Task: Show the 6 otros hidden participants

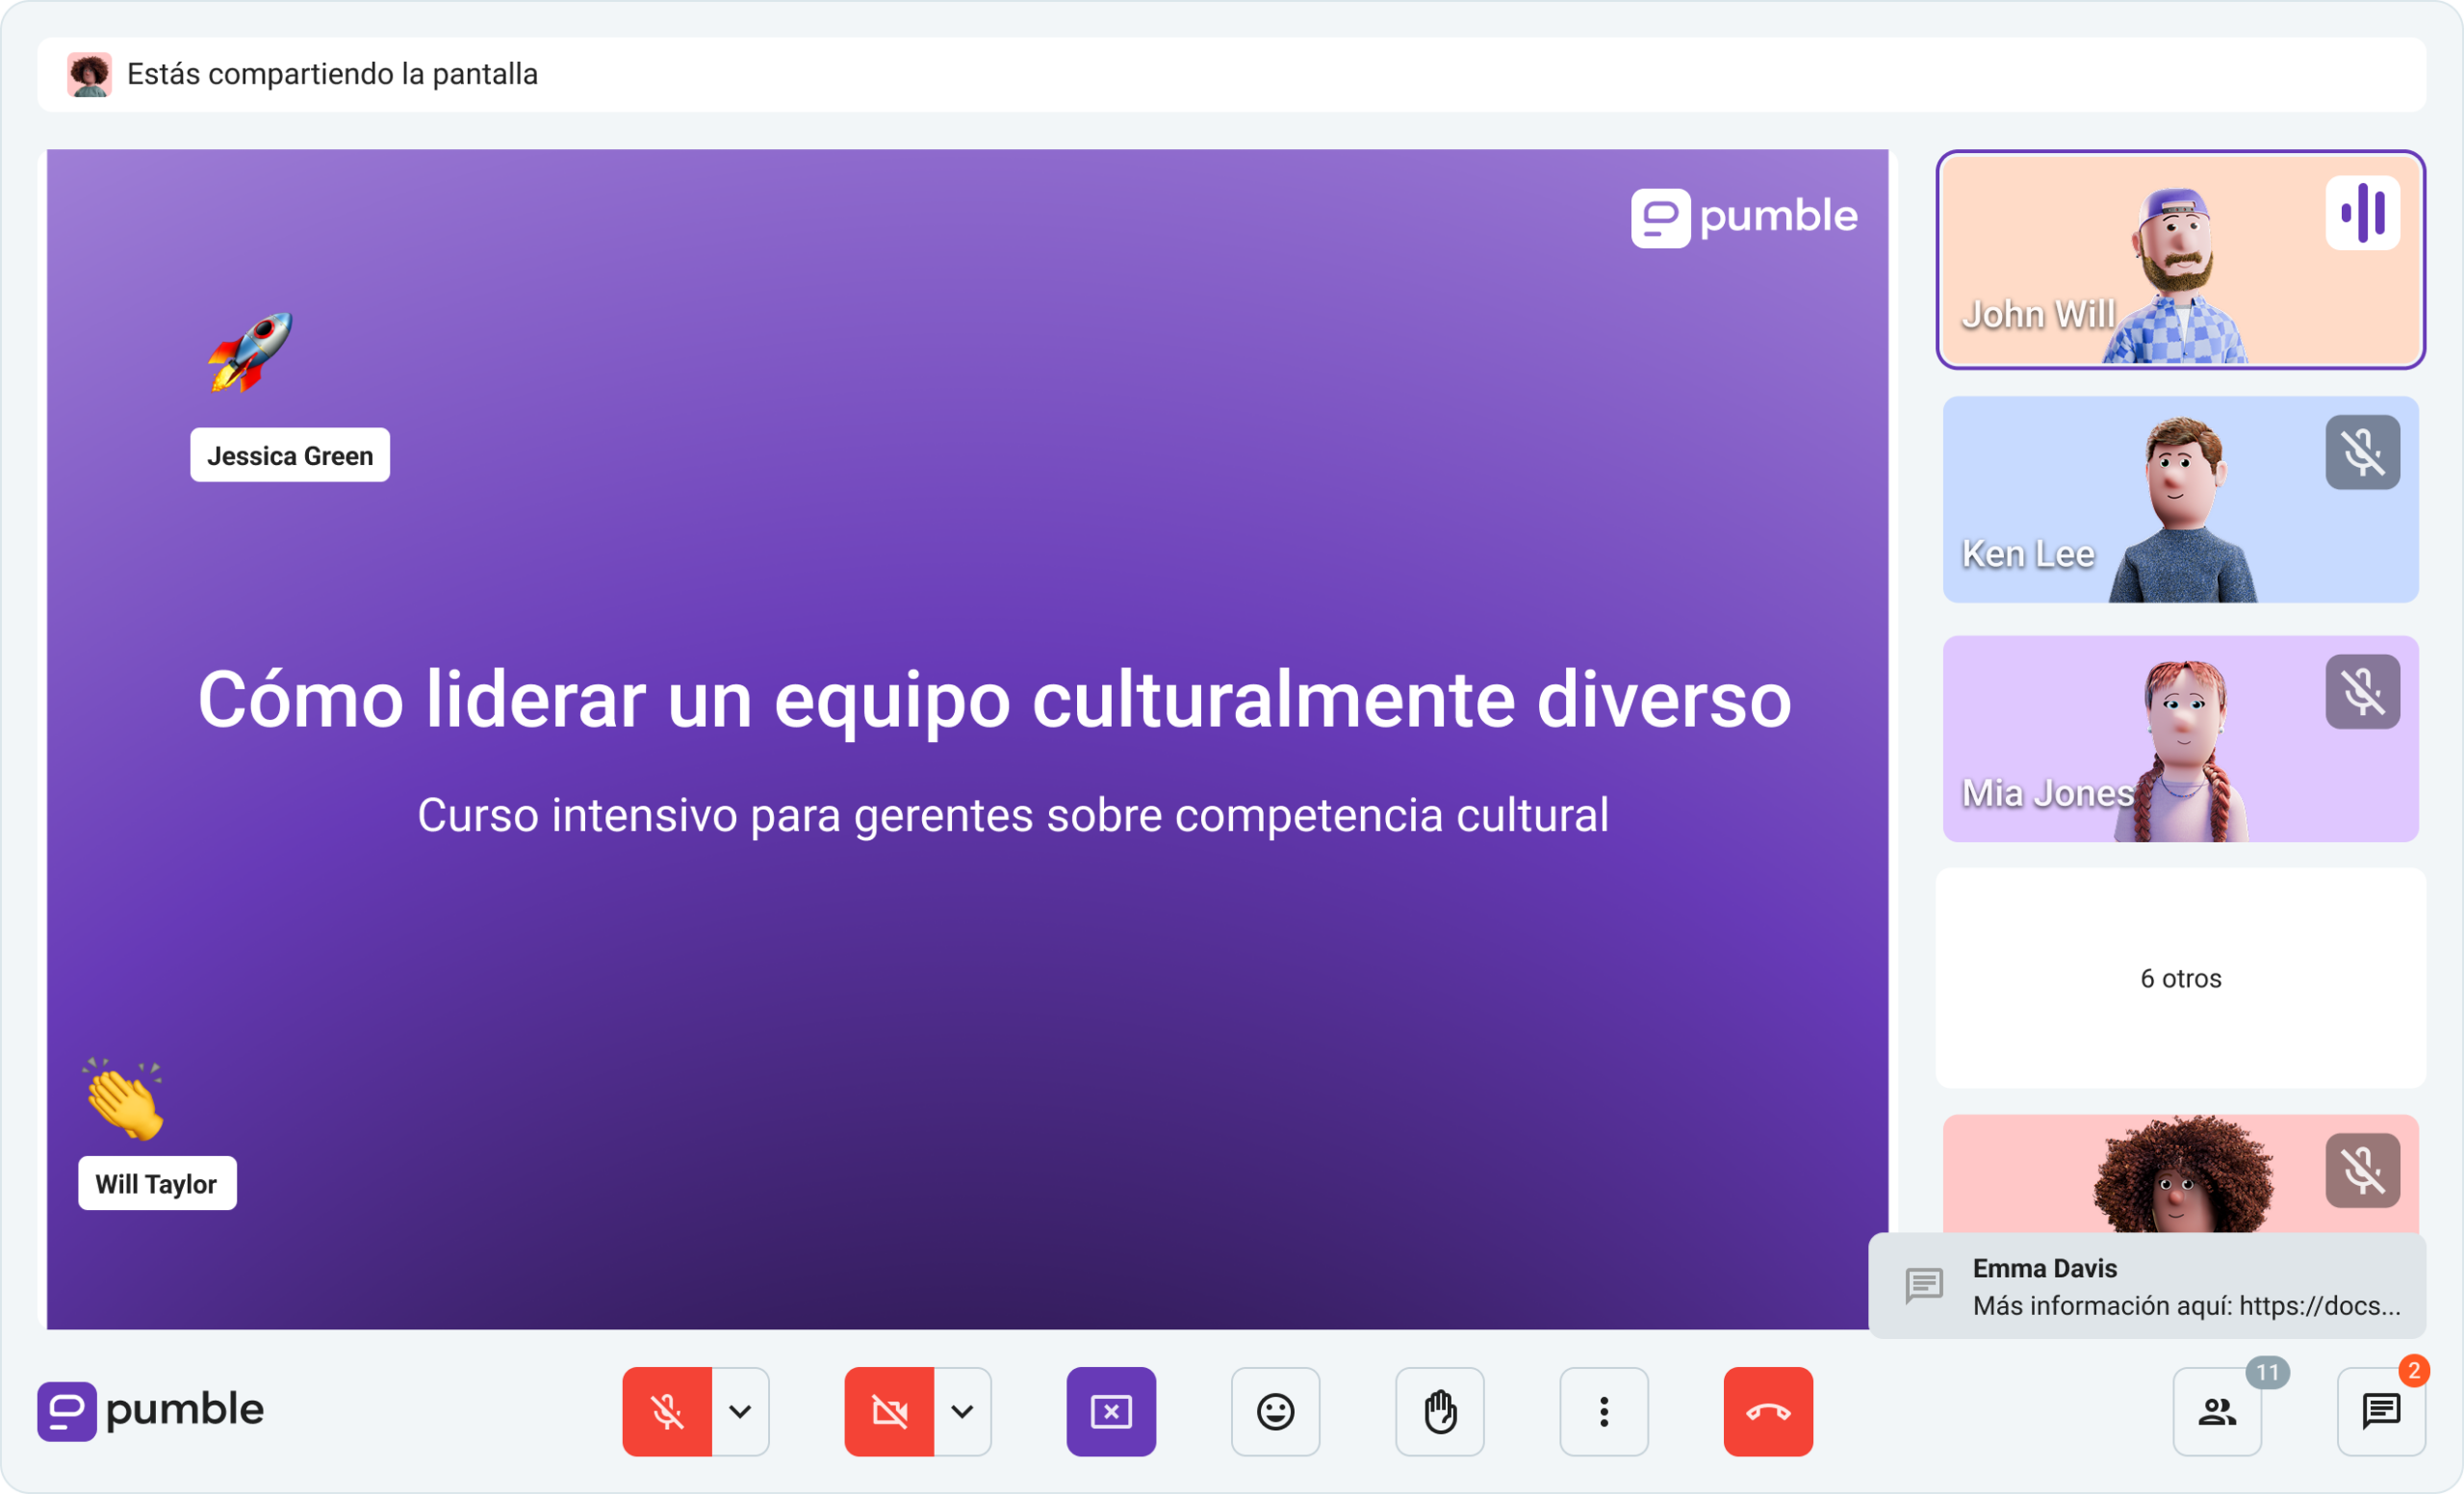Action: pos(2180,978)
